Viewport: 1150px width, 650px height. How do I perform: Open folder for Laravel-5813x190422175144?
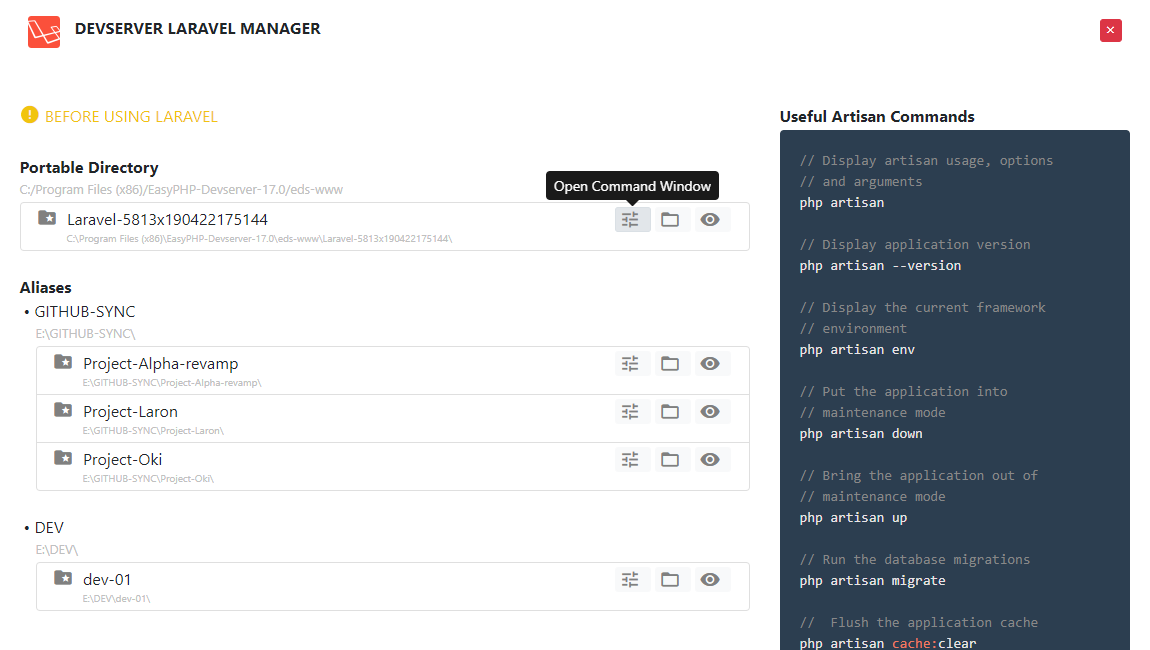(x=670, y=219)
